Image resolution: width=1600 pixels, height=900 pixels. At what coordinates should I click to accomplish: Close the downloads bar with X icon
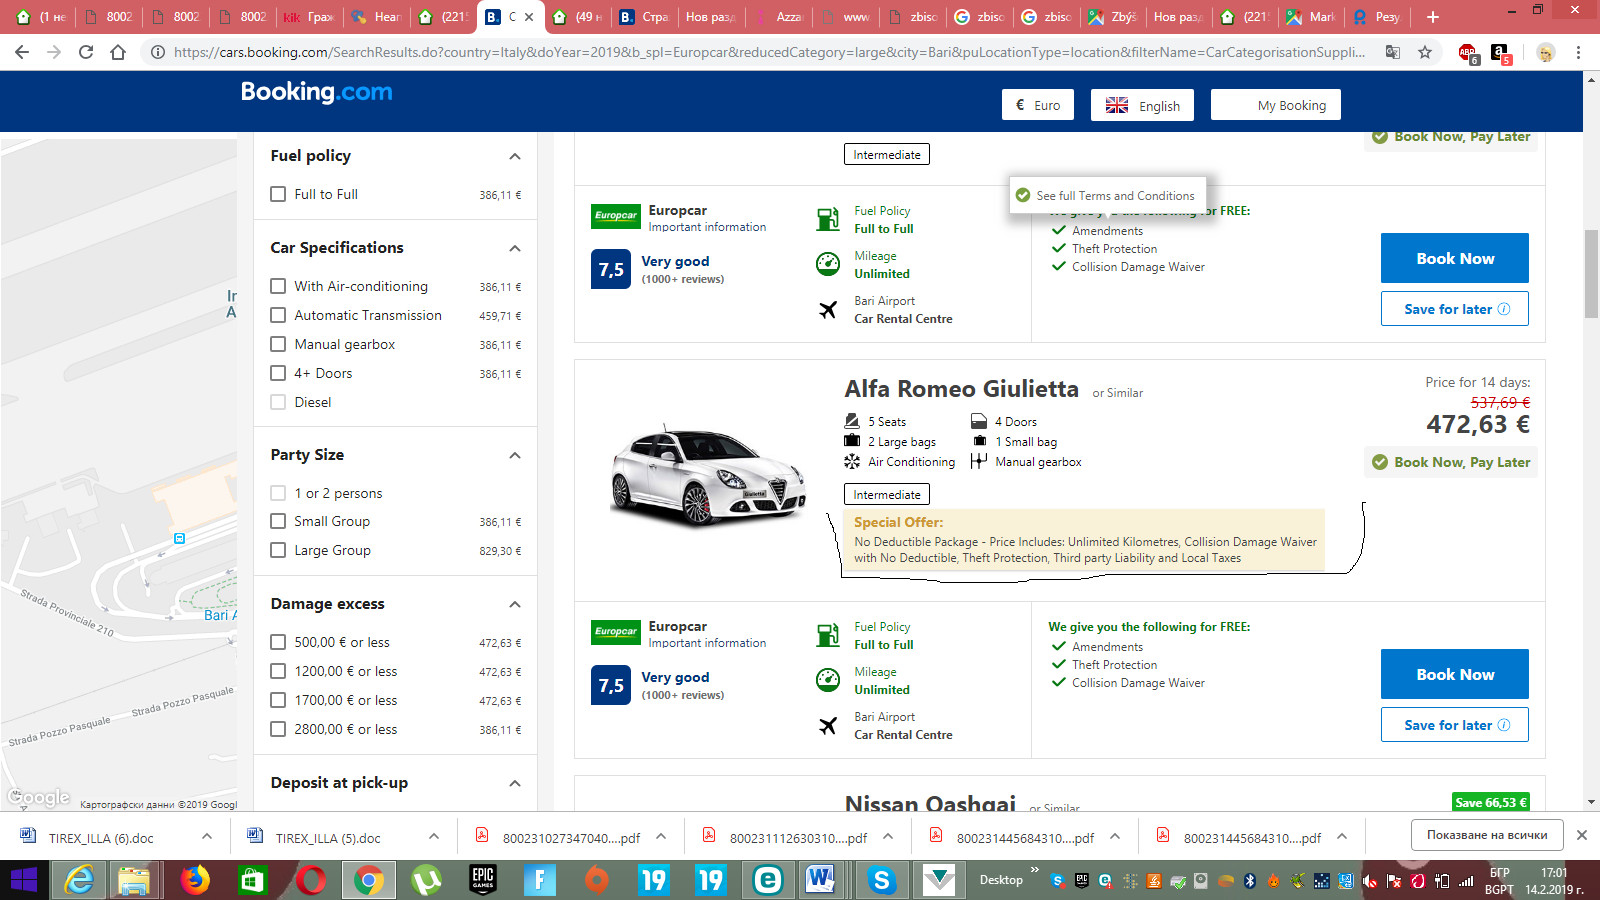[x=1581, y=835]
